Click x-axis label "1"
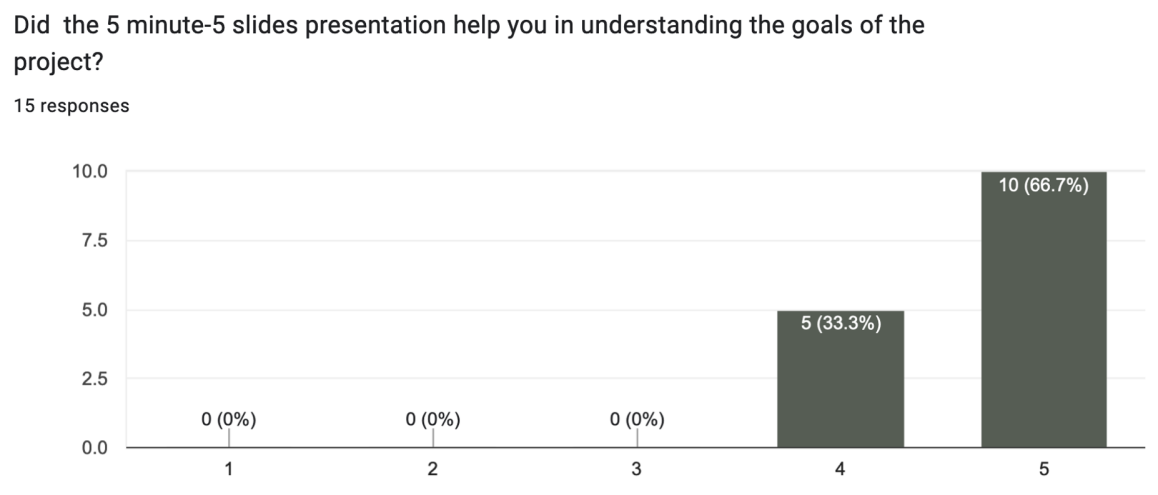This screenshot has width=1158, height=495. coord(229,470)
